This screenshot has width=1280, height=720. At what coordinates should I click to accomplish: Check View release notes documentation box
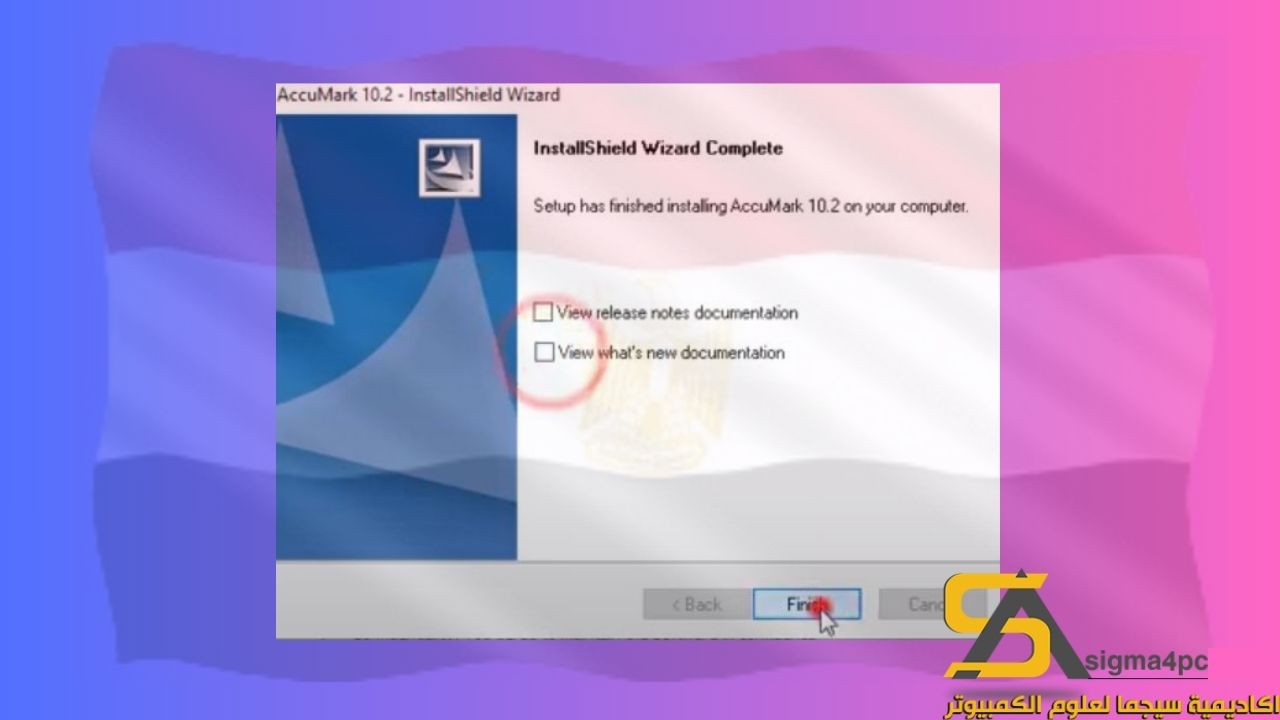pyautogui.click(x=543, y=313)
